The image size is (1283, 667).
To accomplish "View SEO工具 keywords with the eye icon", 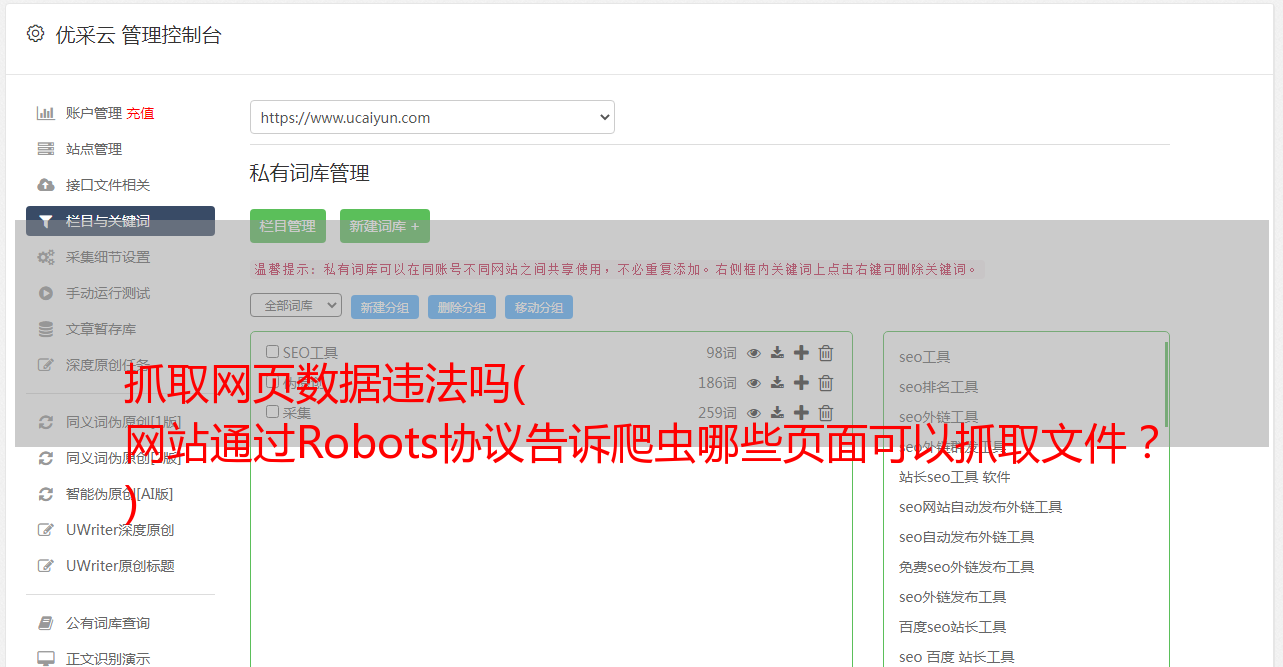I will tap(754, 353).
